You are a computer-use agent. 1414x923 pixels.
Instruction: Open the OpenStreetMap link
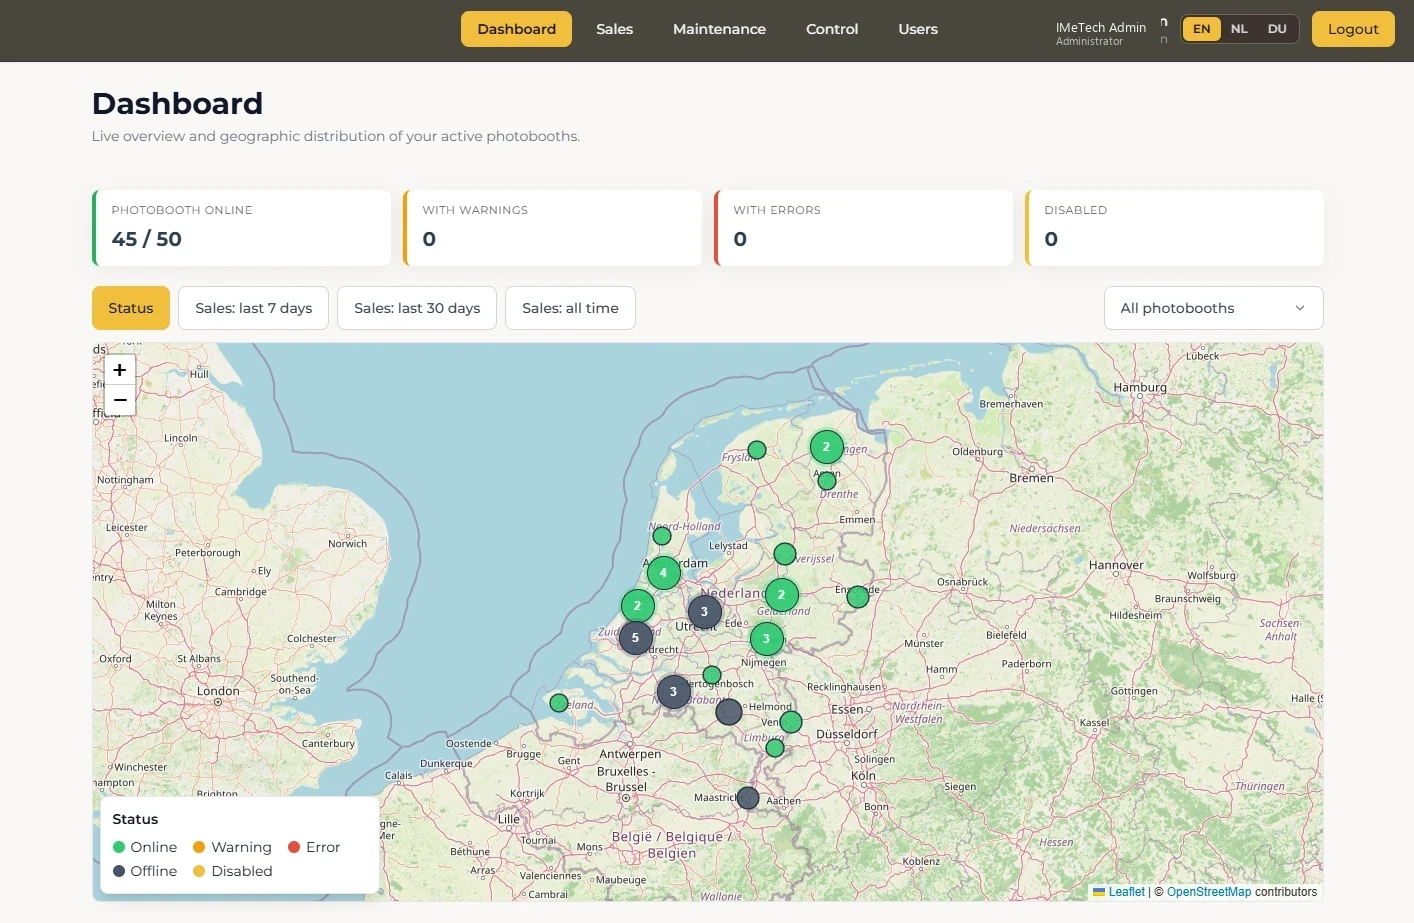click(x=1209, y=892)
